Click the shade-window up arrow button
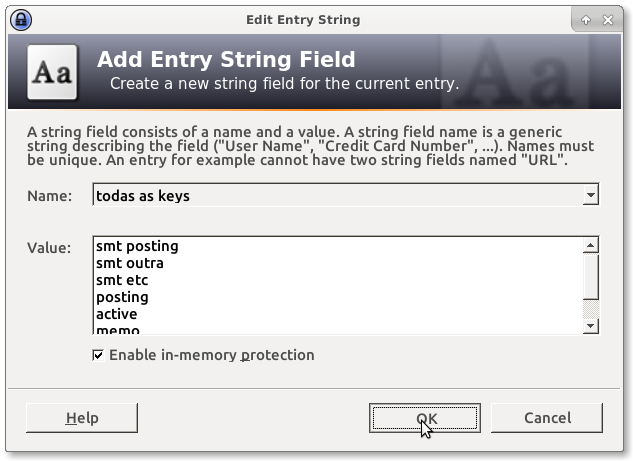633x461 pixels. point(587,19)
